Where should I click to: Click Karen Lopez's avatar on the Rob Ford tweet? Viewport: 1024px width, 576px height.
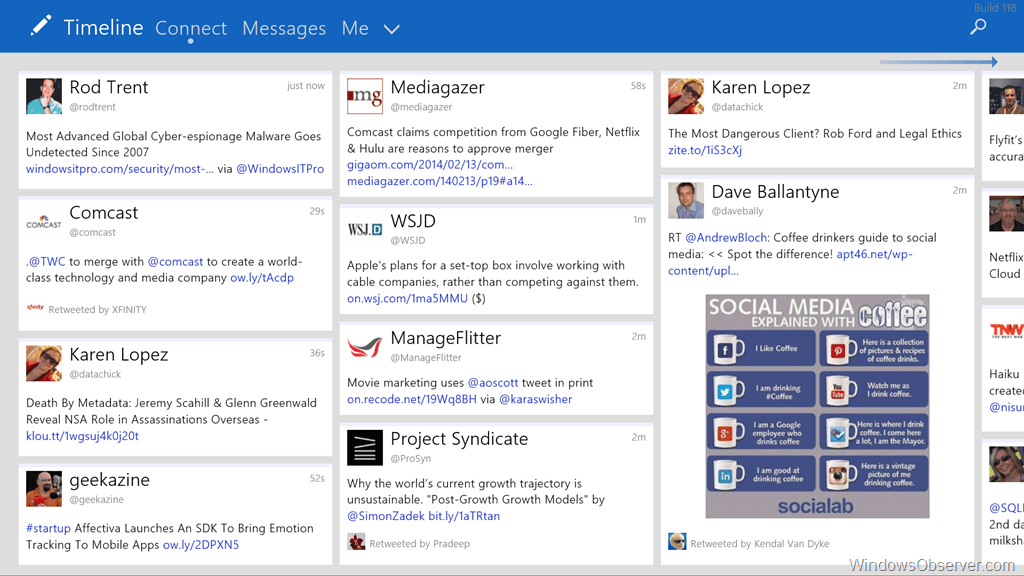[x=686, y=96]
